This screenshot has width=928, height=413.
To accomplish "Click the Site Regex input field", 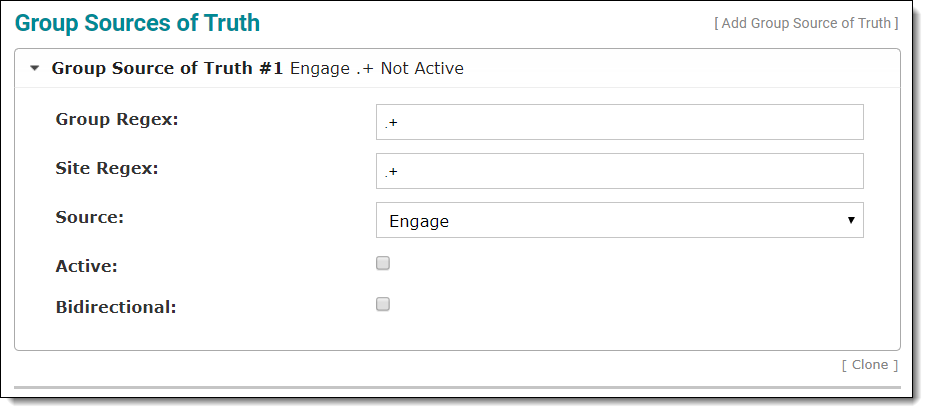I will (x=619, y=171).
